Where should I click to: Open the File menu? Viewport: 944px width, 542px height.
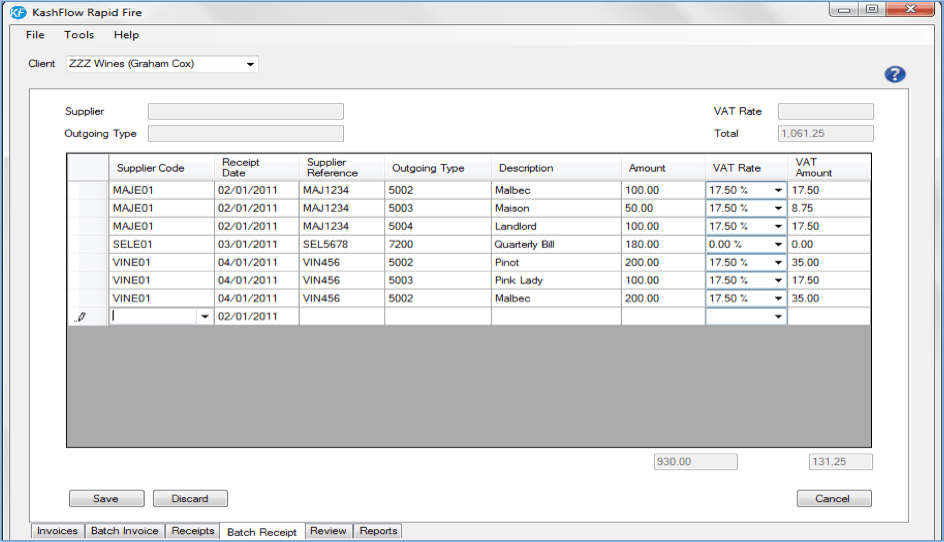click(35, 35)
